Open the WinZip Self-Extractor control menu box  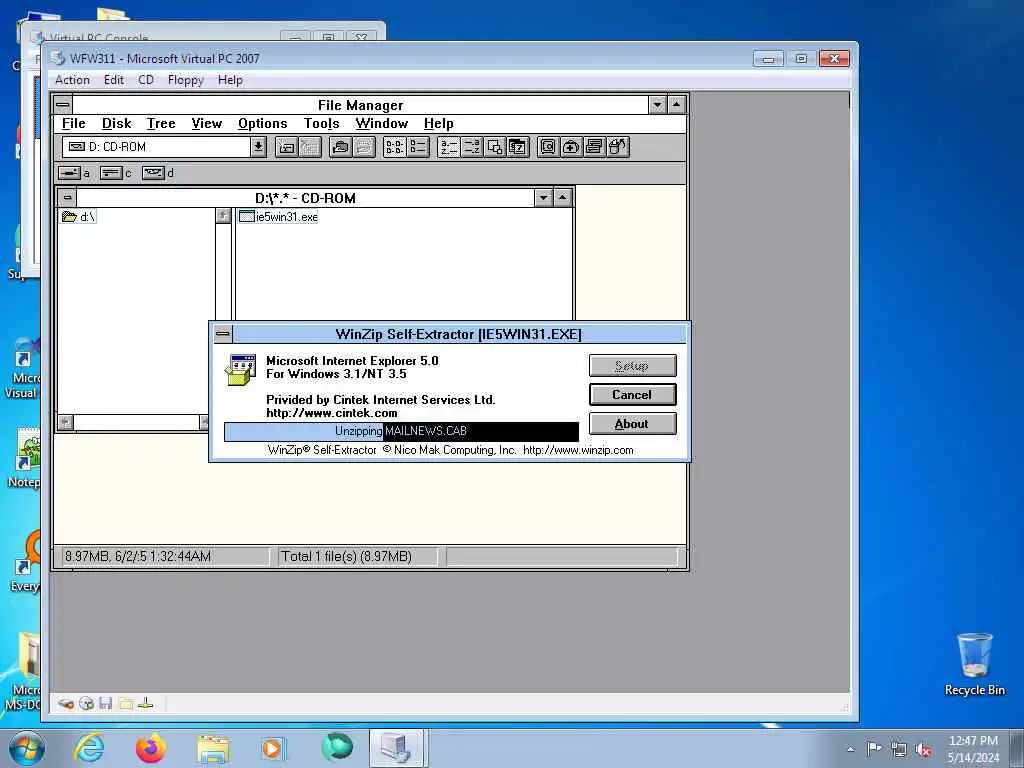[223, 334]
